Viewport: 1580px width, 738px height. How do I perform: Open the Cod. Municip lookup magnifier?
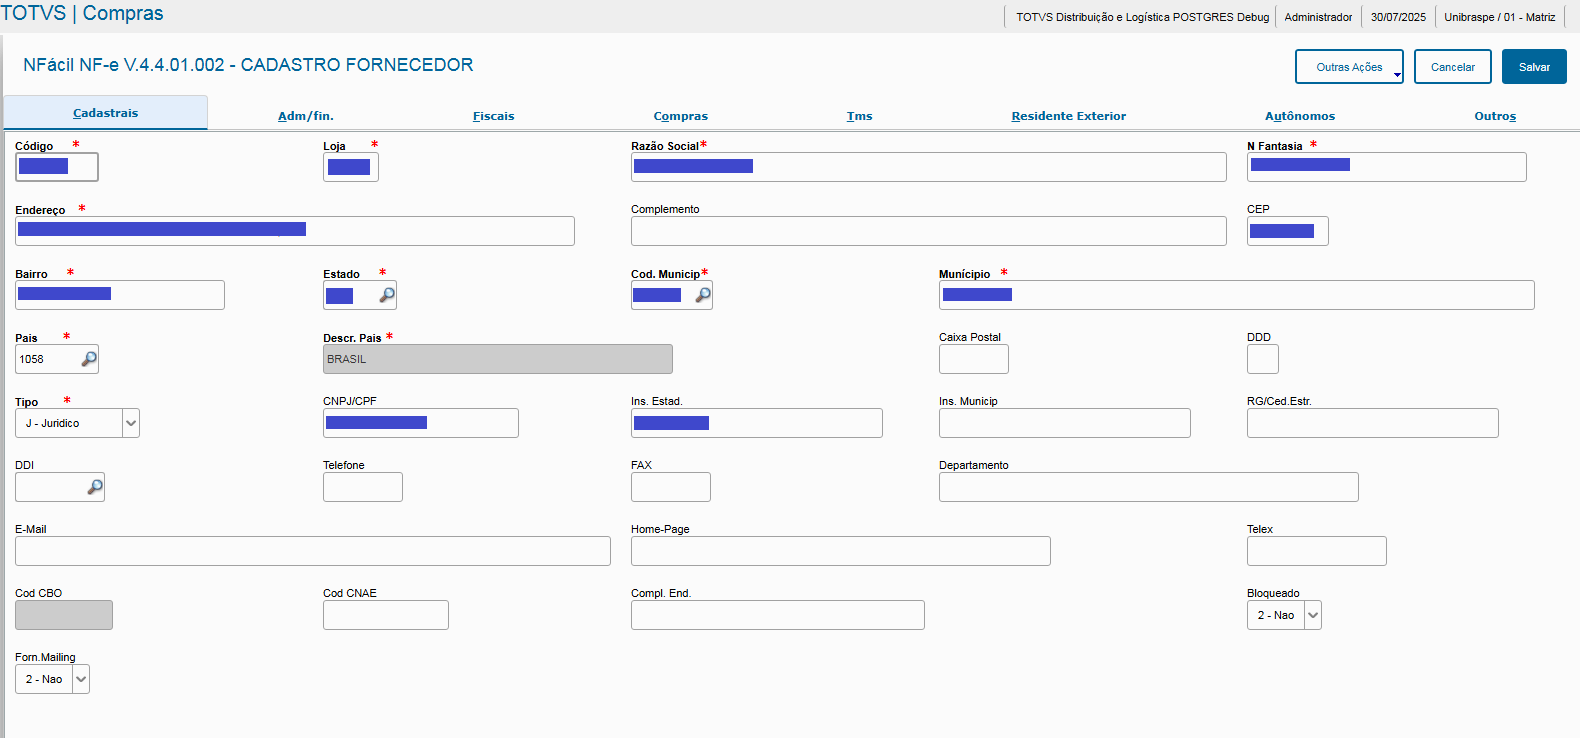coord(703,295)
